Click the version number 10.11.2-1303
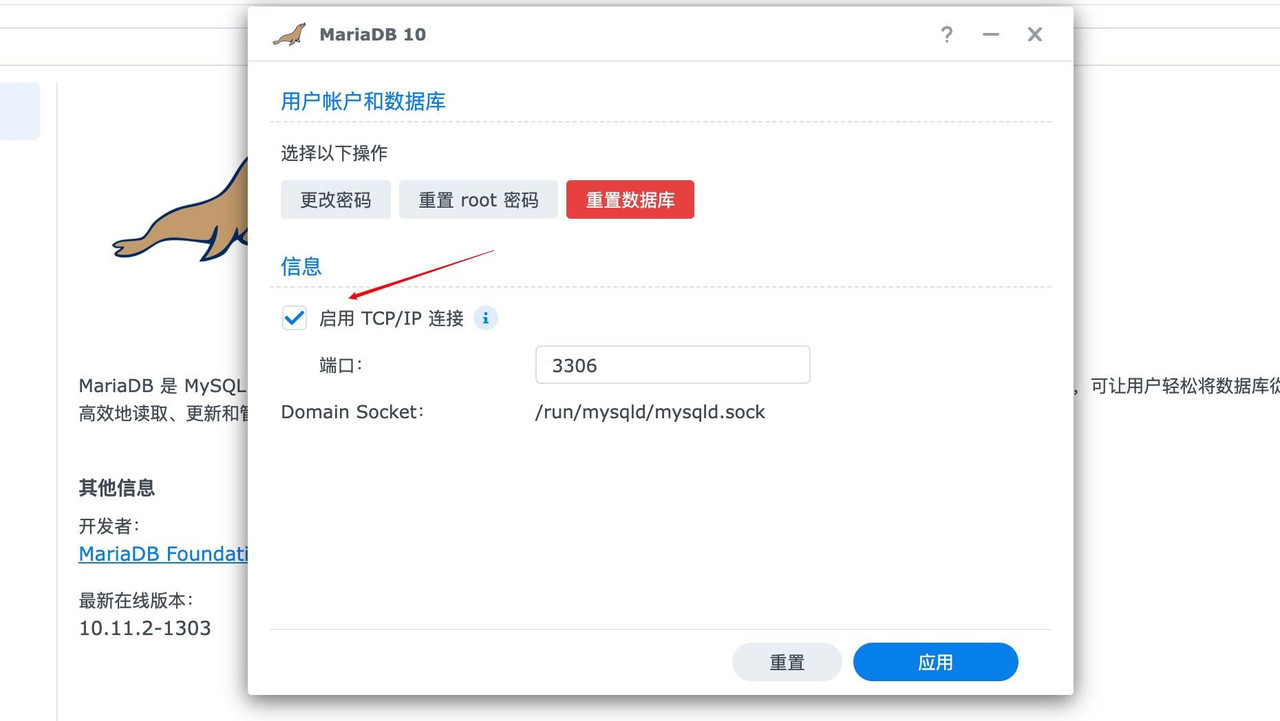Viewport: 1280px width, 721px height. (x=145, y=629)
